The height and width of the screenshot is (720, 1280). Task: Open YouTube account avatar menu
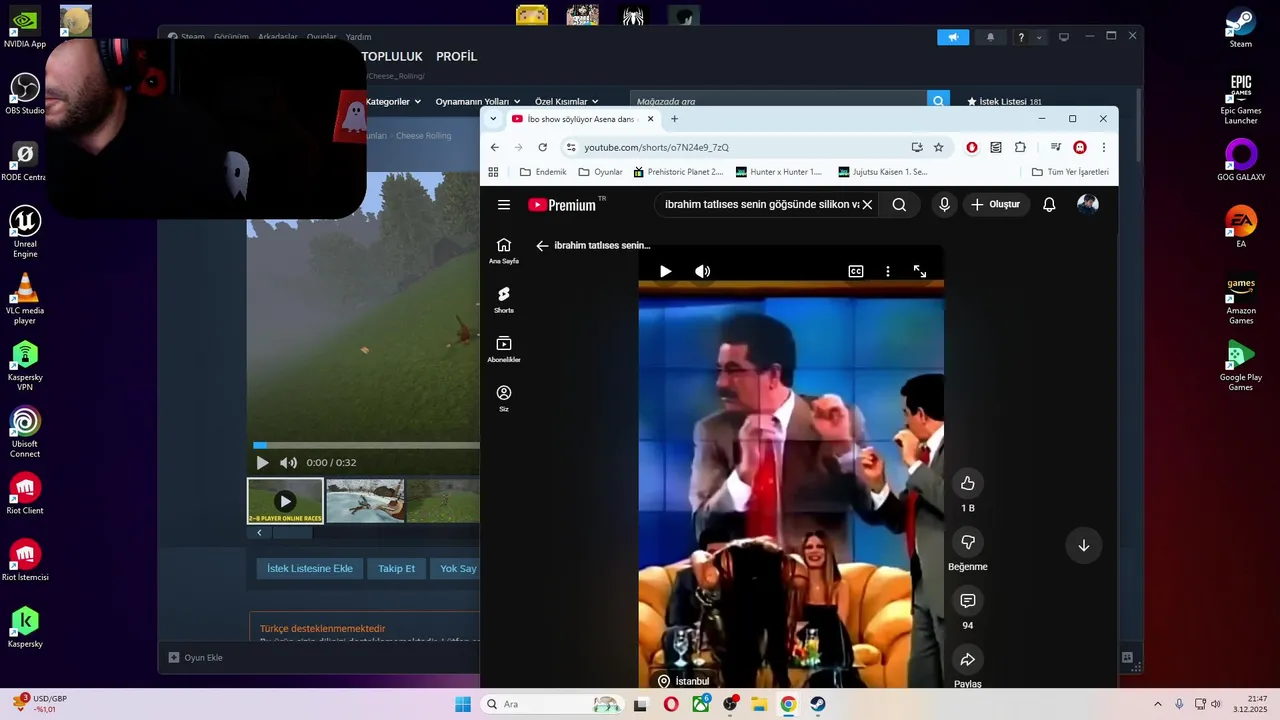[1088, 204]
